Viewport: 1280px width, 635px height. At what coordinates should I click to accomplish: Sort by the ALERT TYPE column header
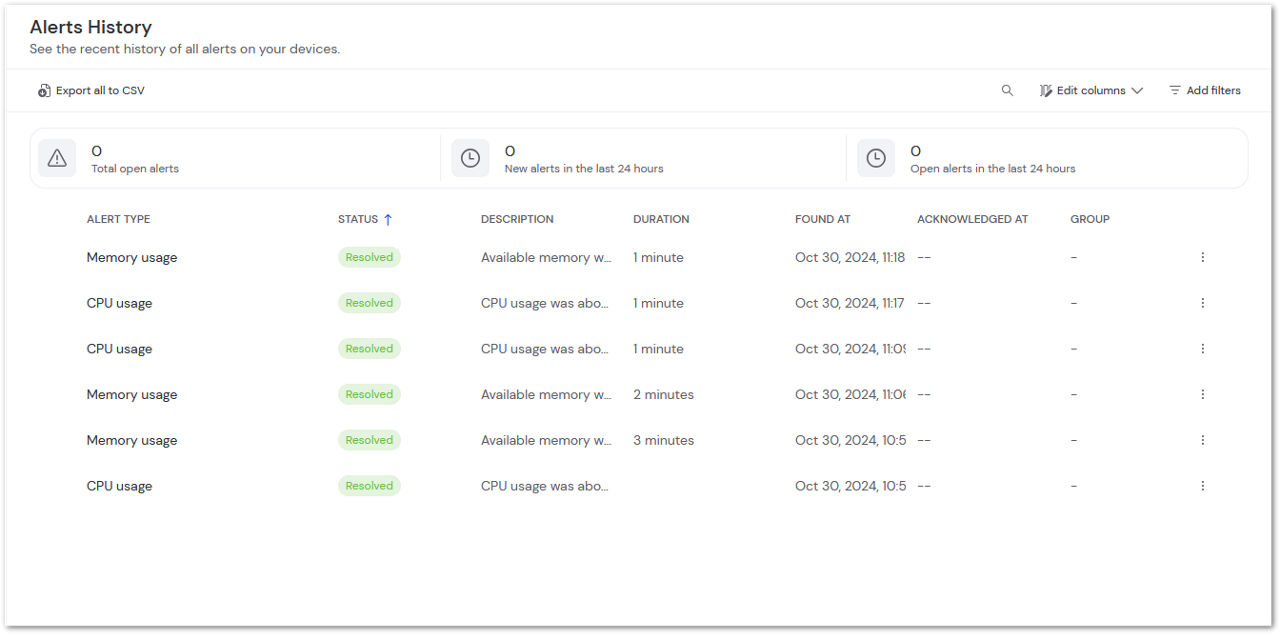pos(118,218)
